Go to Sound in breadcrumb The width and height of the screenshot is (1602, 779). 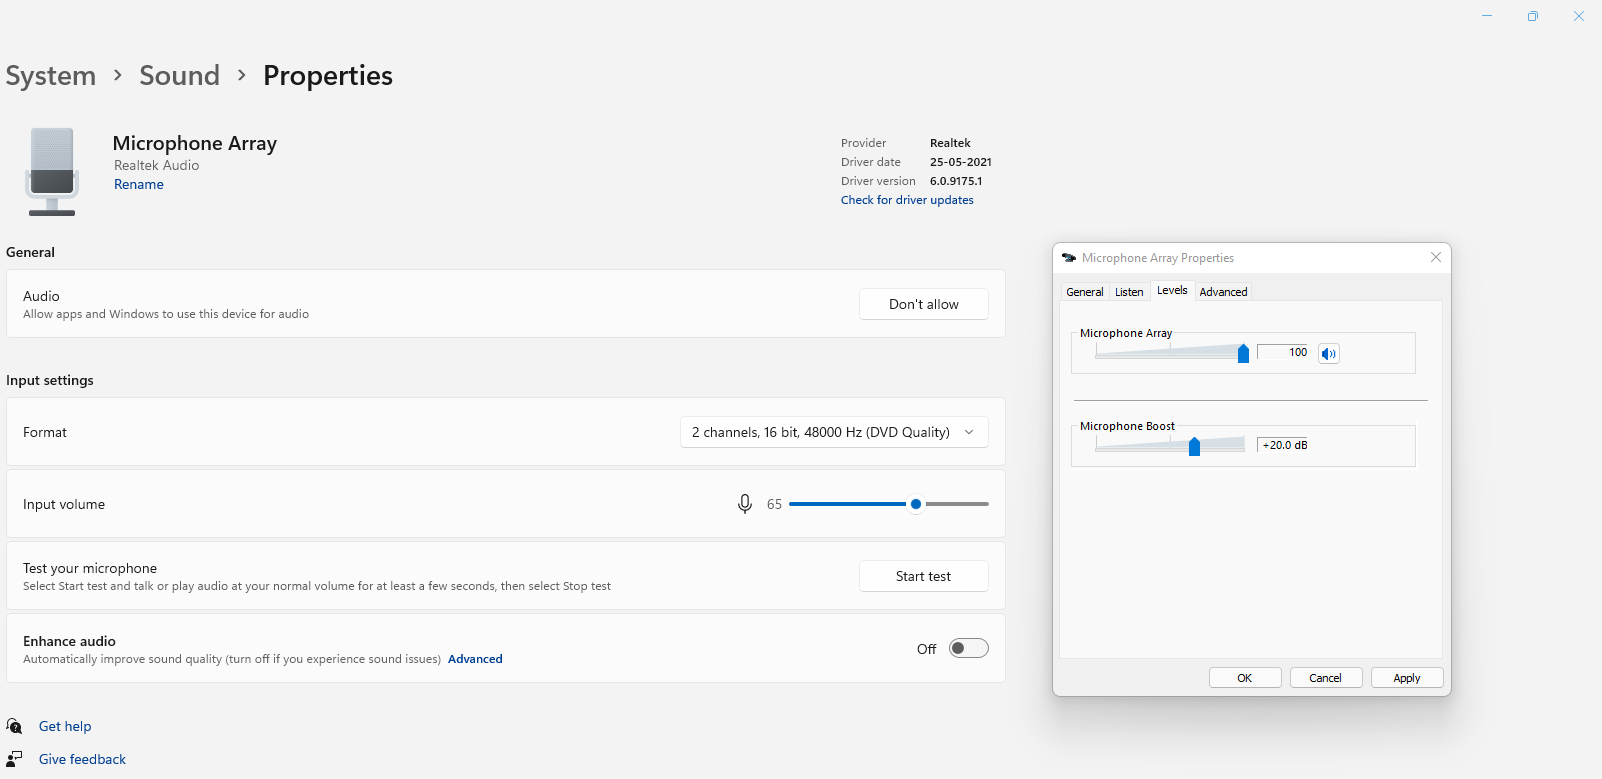[x=180, y=76]
